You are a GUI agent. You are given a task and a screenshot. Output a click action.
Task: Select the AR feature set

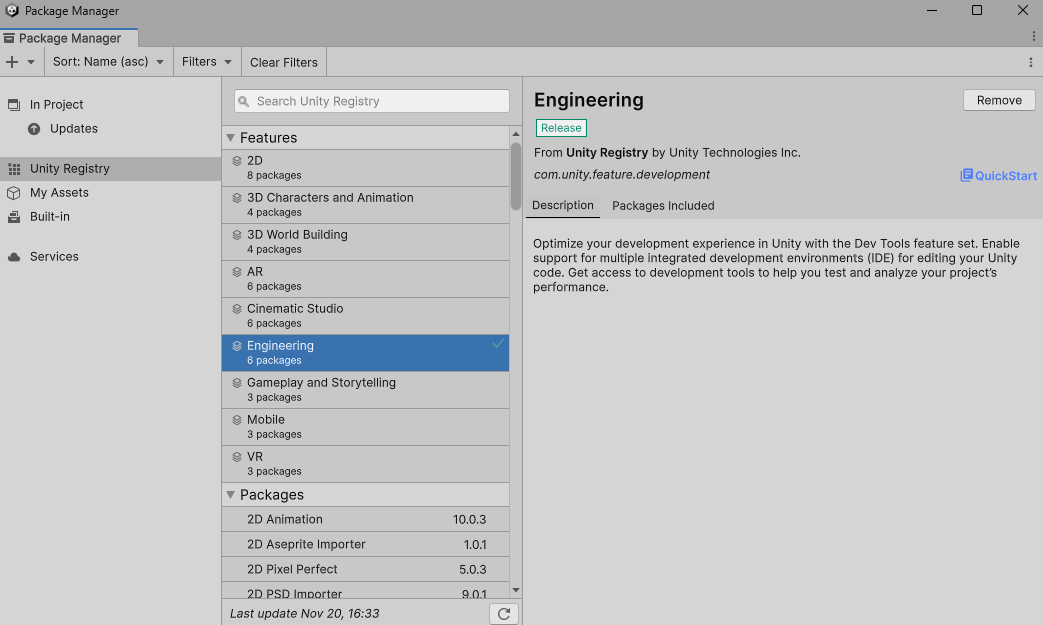tap(366, 279)
